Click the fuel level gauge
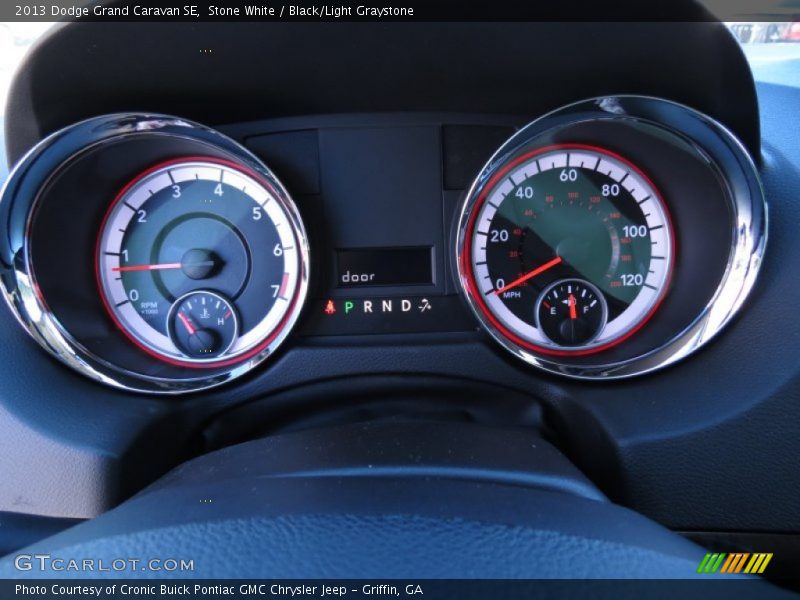This screenshot has width=800, height=600. pos(571,313)
